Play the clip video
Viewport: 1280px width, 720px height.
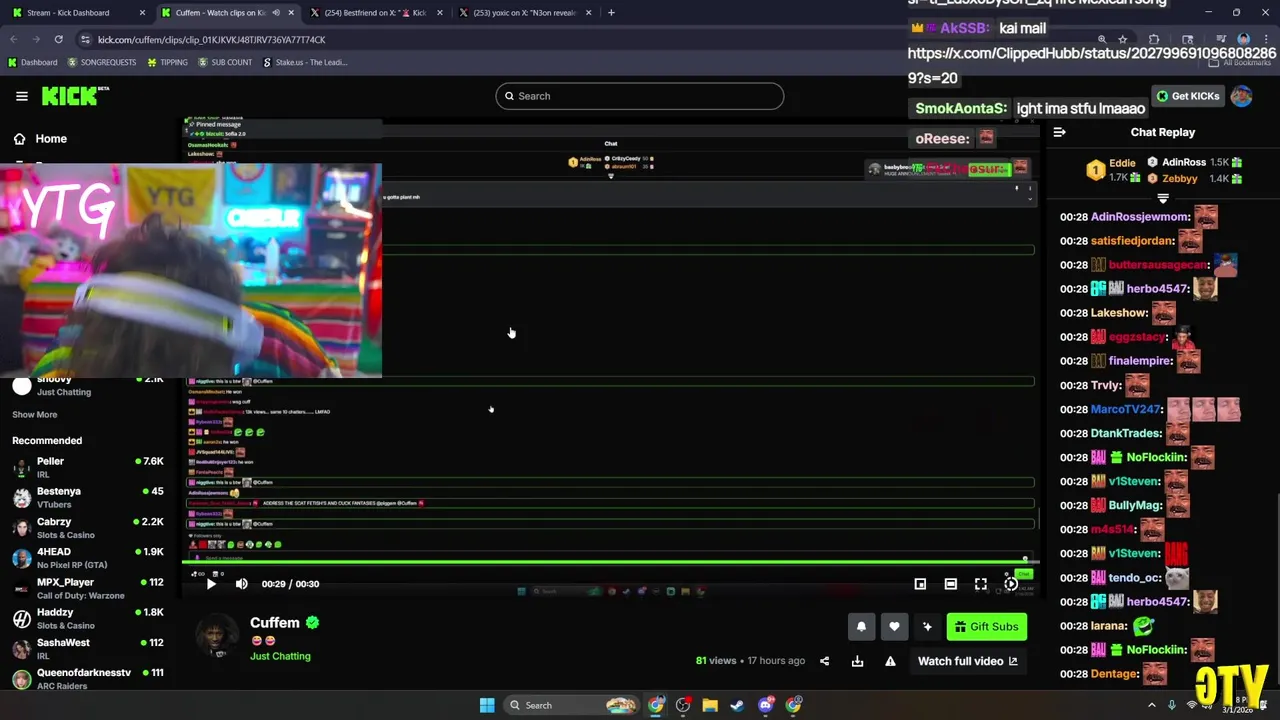211,584
